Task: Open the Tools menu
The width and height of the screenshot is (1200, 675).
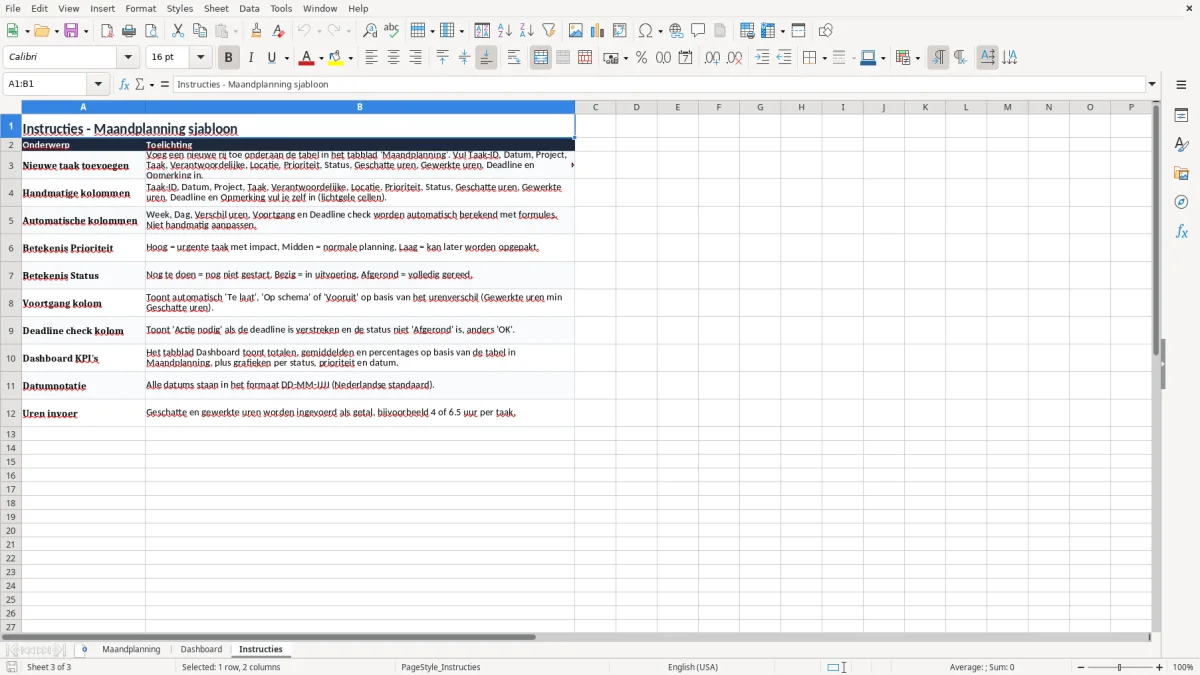Action: pos(281,8)
